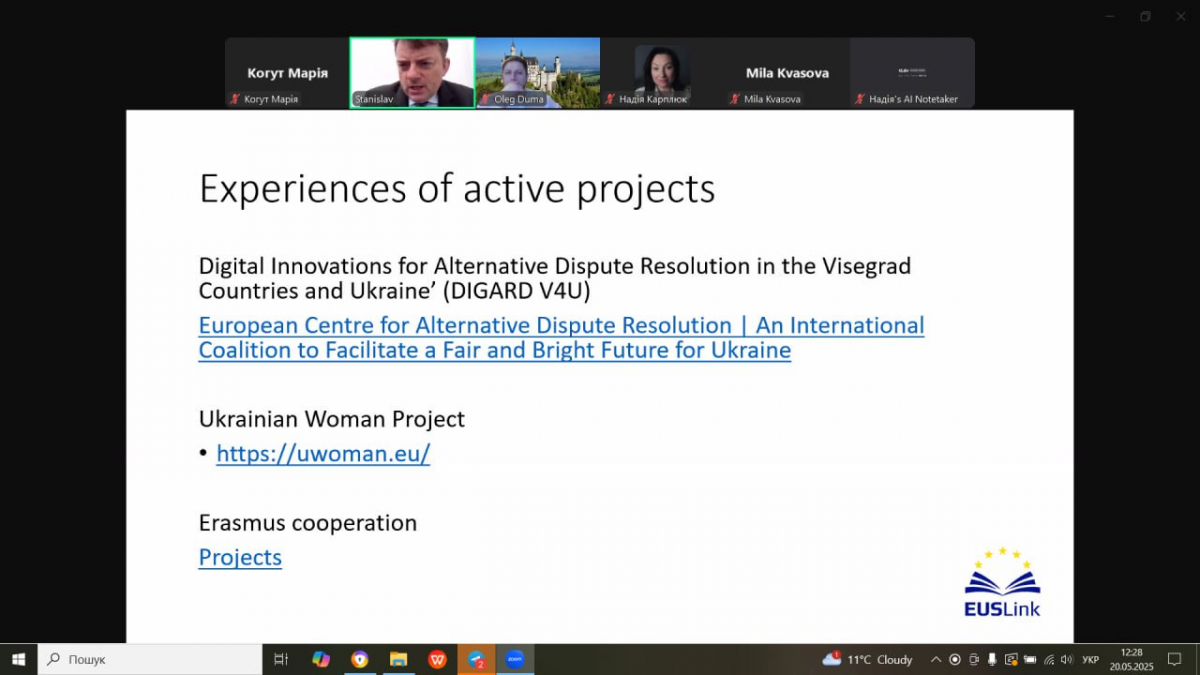Open the notification center icon
This screenshot has height=675, width=1200.
tap(1175, 660)
